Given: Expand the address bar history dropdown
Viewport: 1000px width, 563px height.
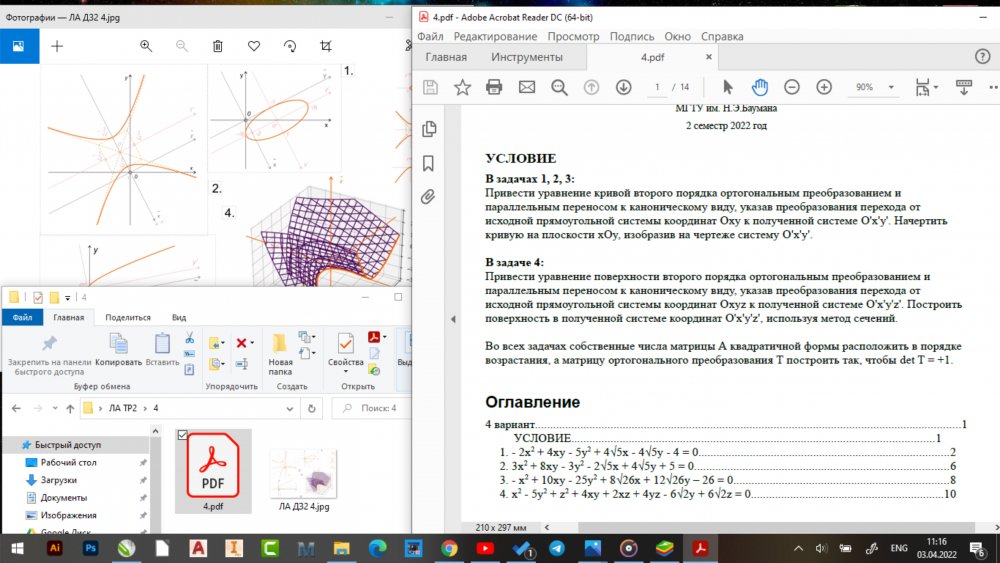Looking at the screenshot, I should click(289, 408).
